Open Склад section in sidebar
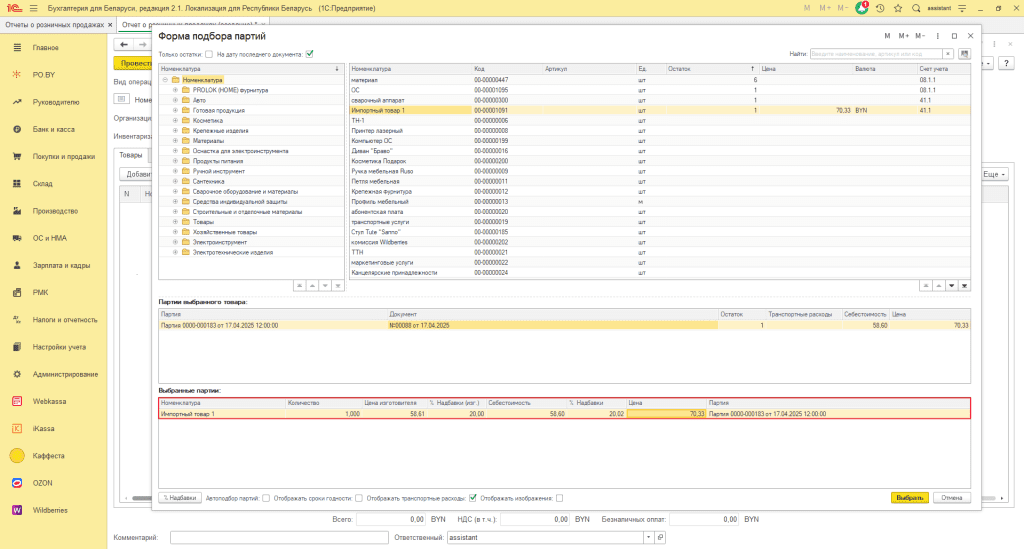Image resolution: width=1024 pixels, height=549 pixels. [x=42, y=184]
